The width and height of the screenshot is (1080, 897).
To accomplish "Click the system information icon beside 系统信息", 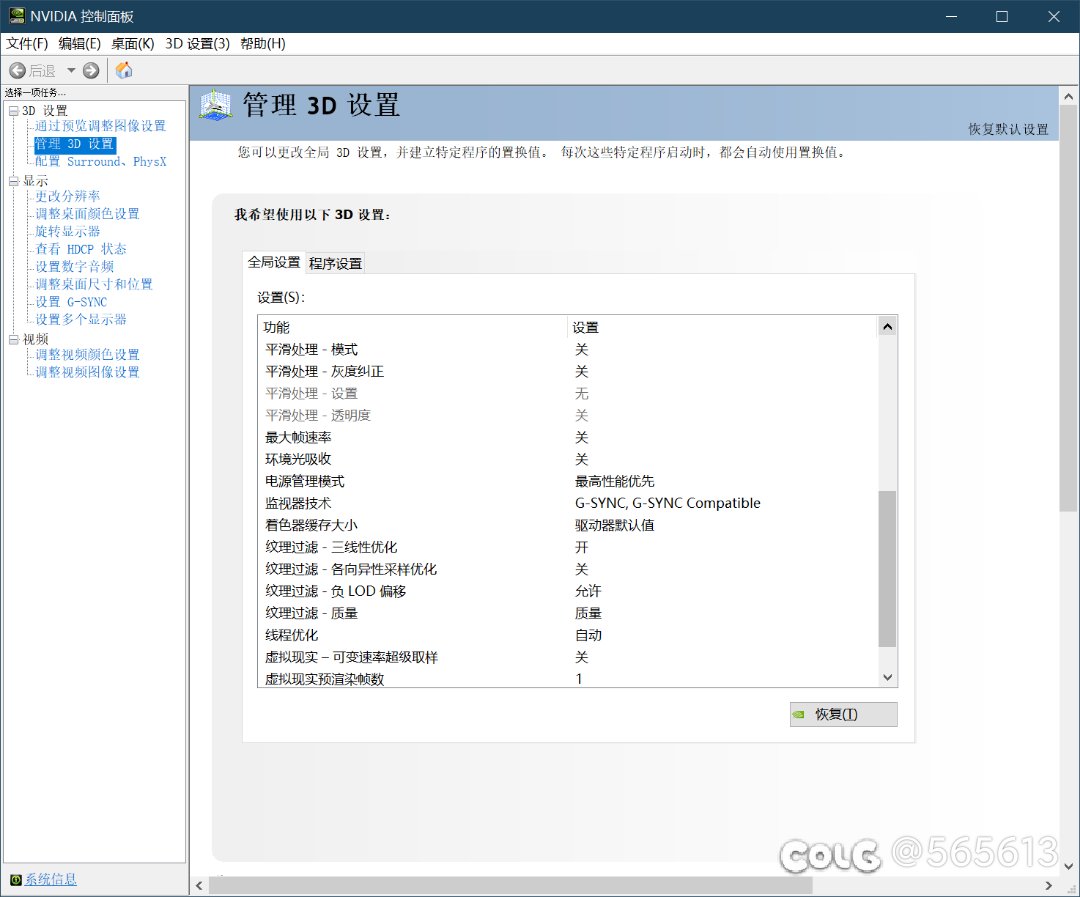I will point(15,880).
